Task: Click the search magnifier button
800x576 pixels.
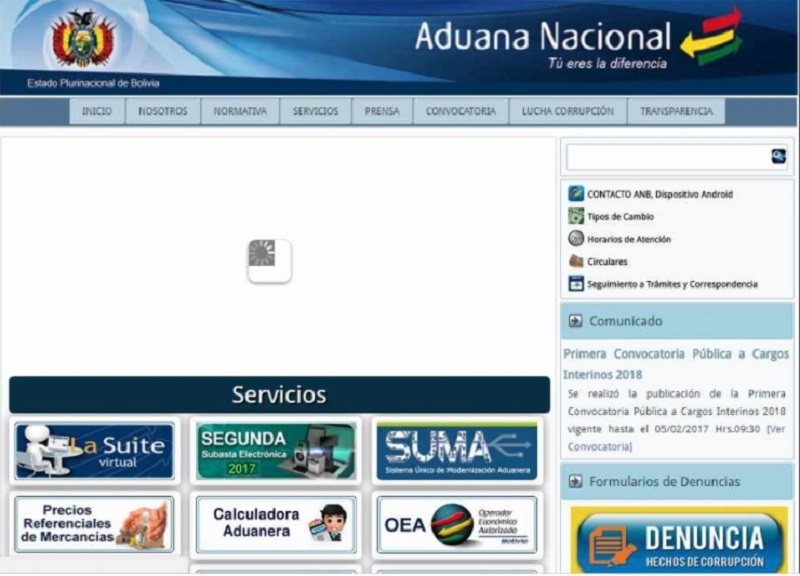Action: coord(778,156)
